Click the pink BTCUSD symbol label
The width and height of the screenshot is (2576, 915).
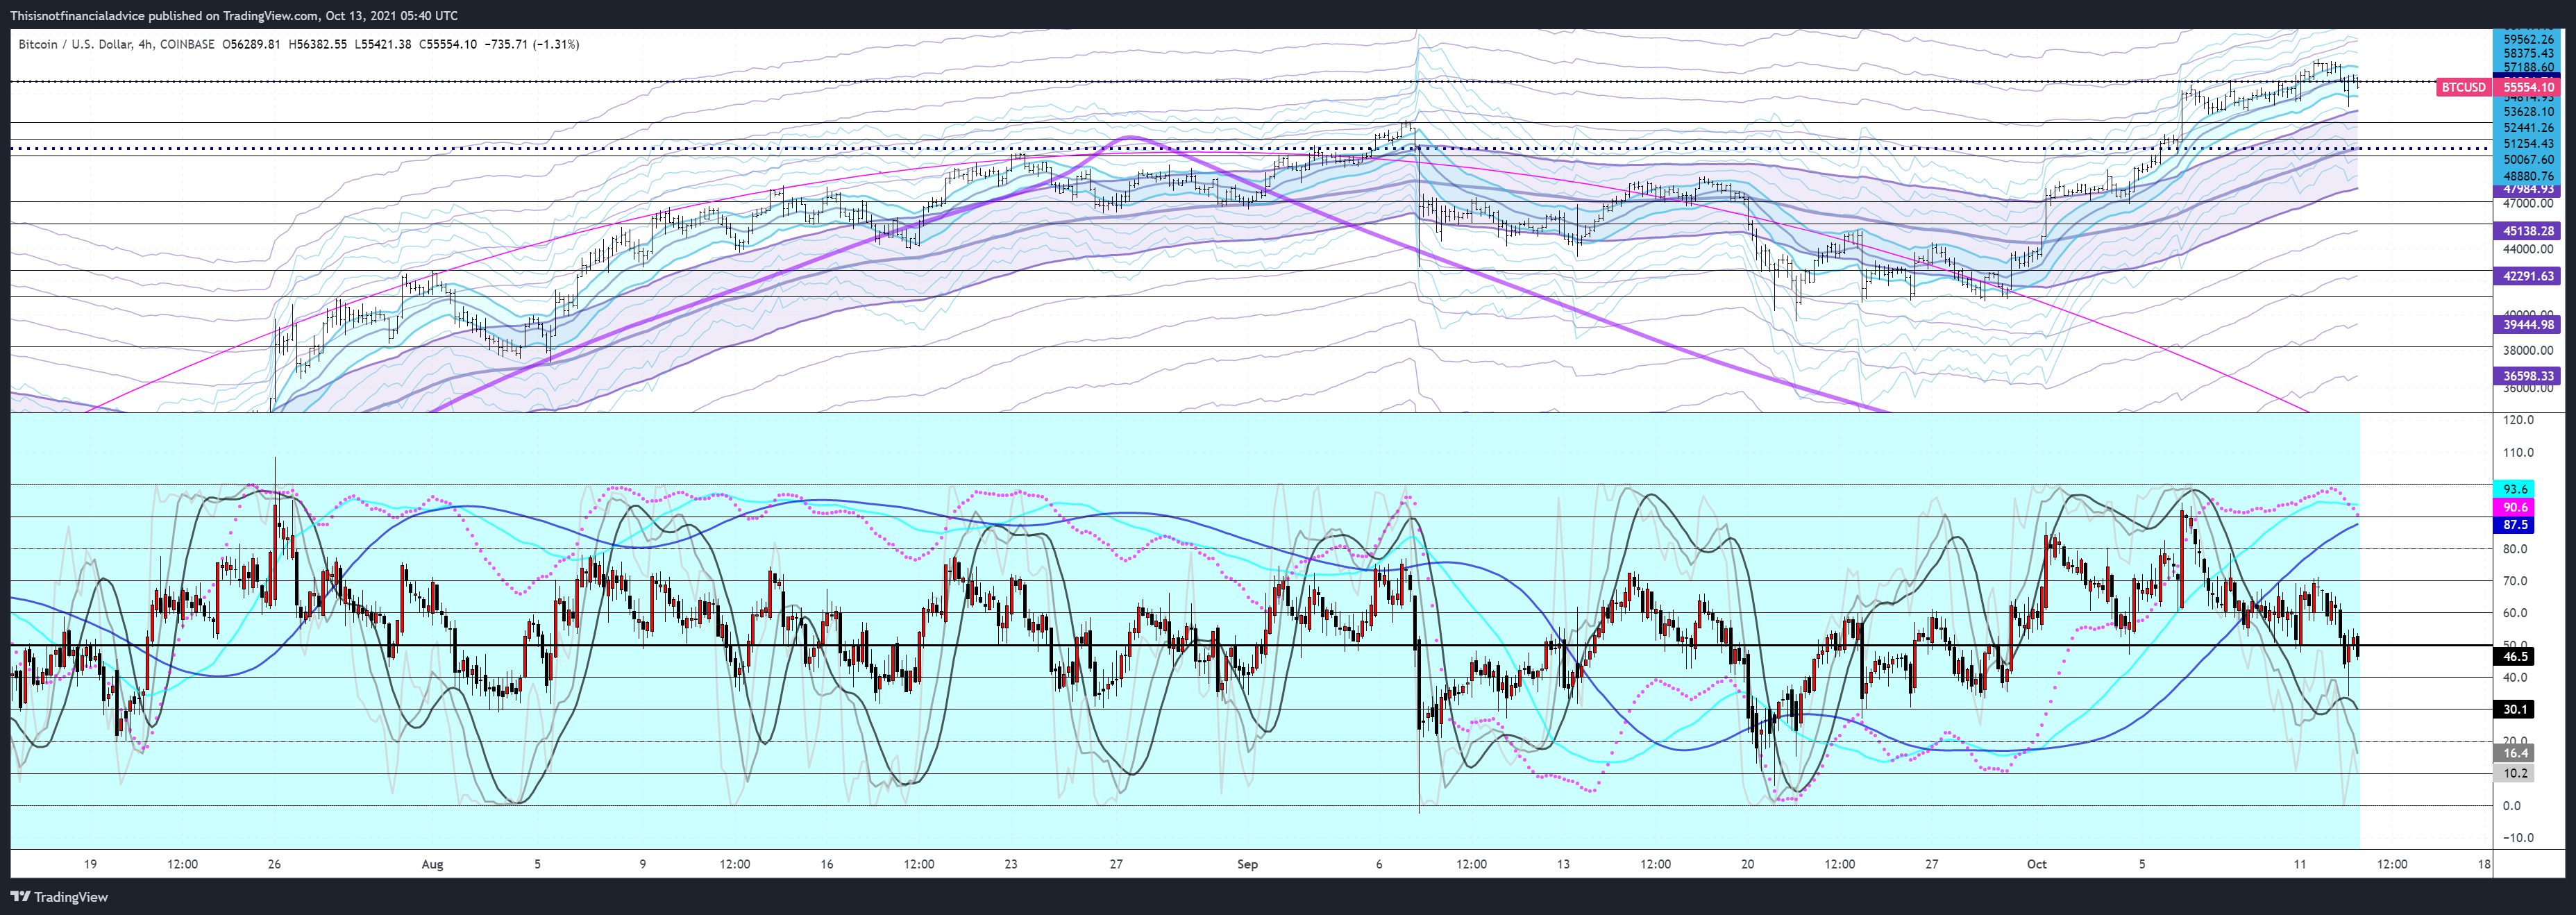click(2462, 87)
